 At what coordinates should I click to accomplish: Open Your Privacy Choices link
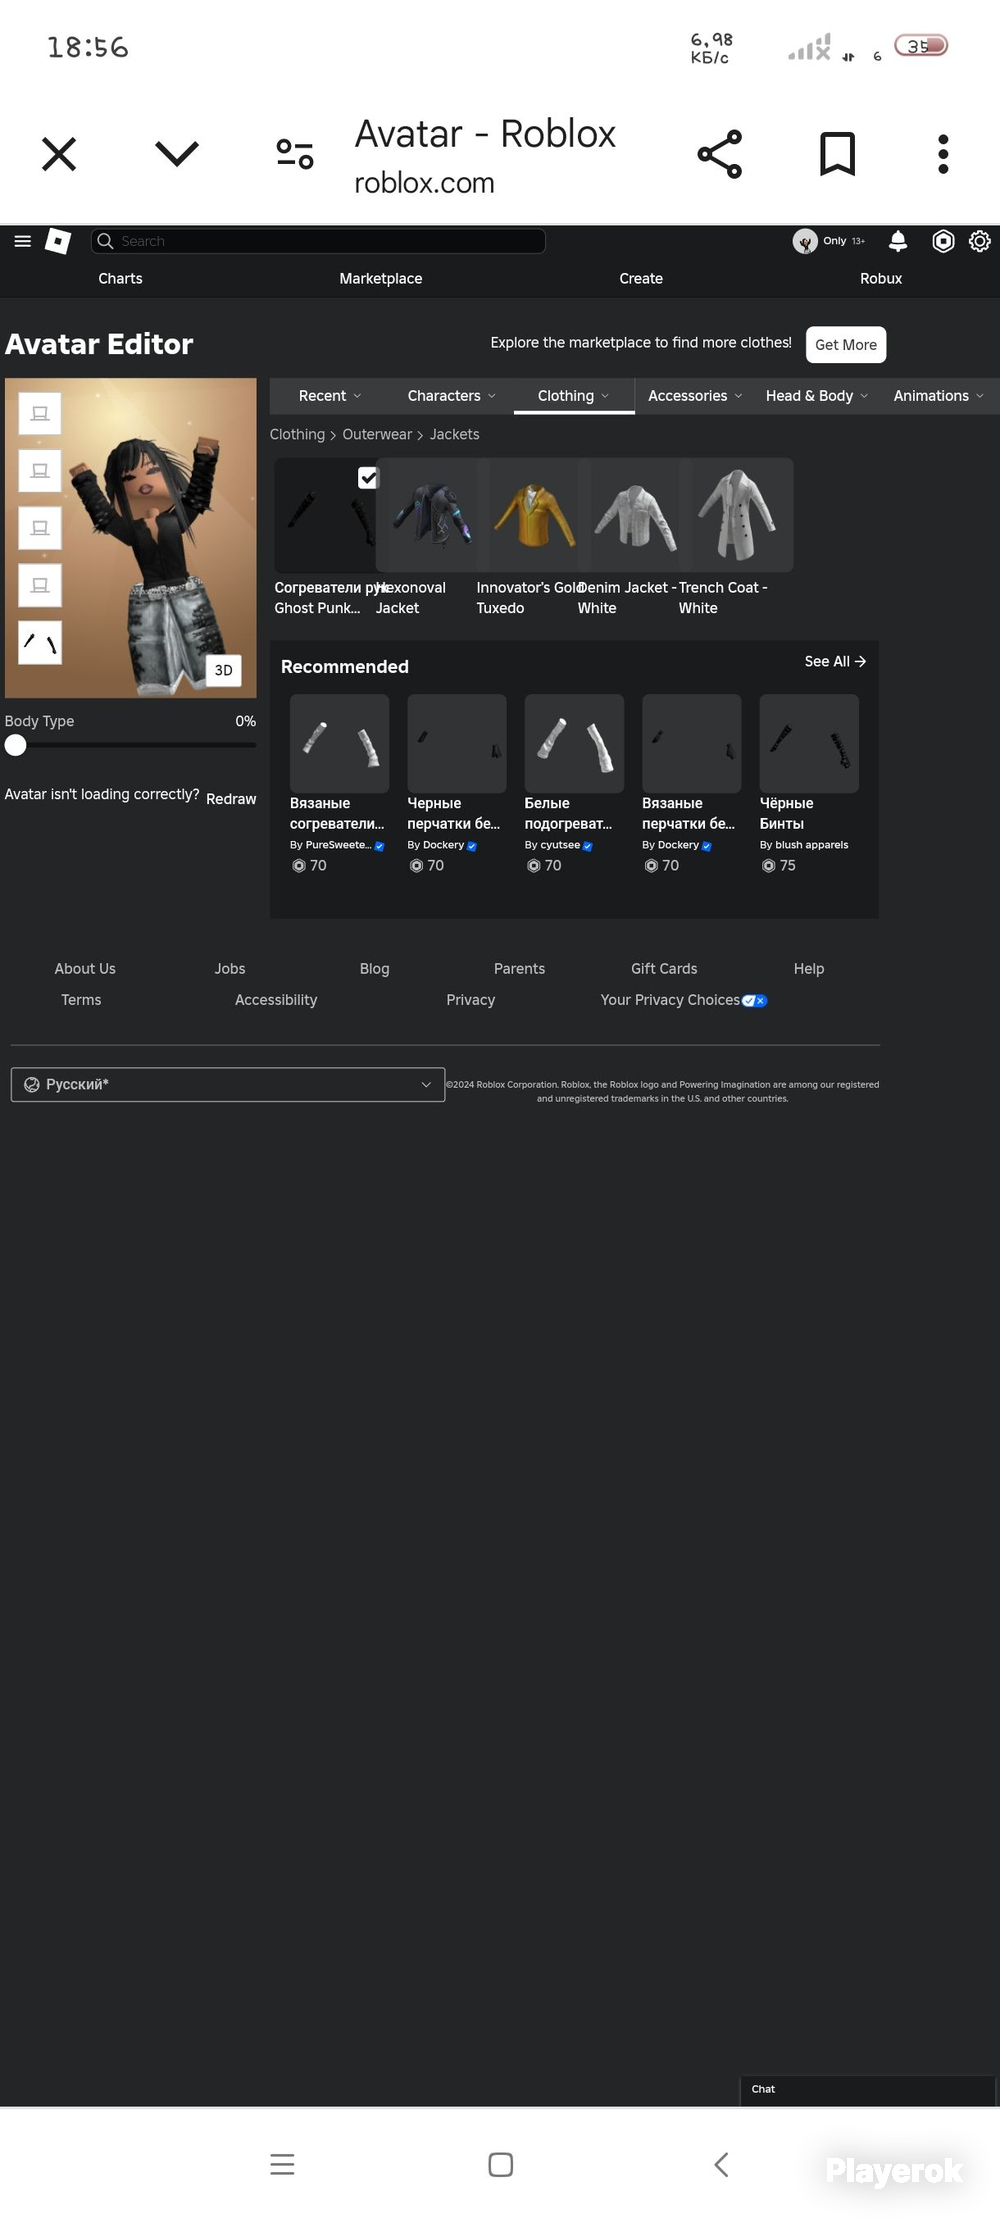point(684,1000)
